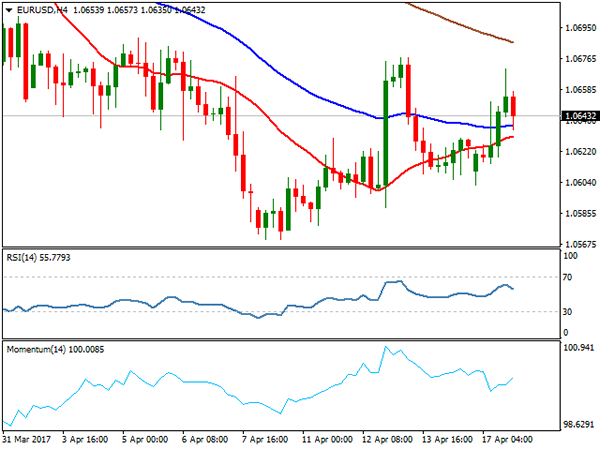Select the 1.06220 price axis label
Image resolution: width=600 pixels, height=450 pixels.
pyautogui.click(x=580, y=152)
